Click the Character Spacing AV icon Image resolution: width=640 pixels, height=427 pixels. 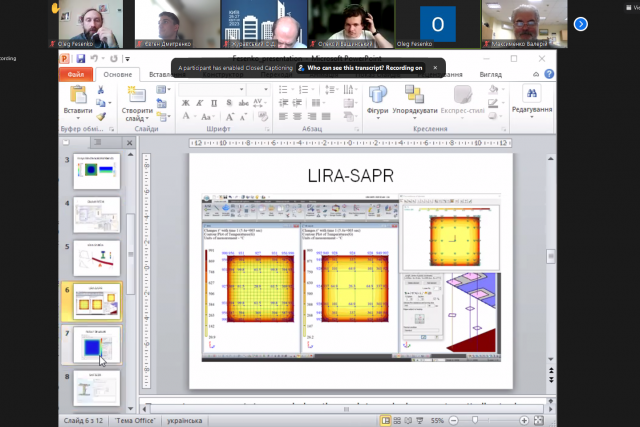(259, 103)
